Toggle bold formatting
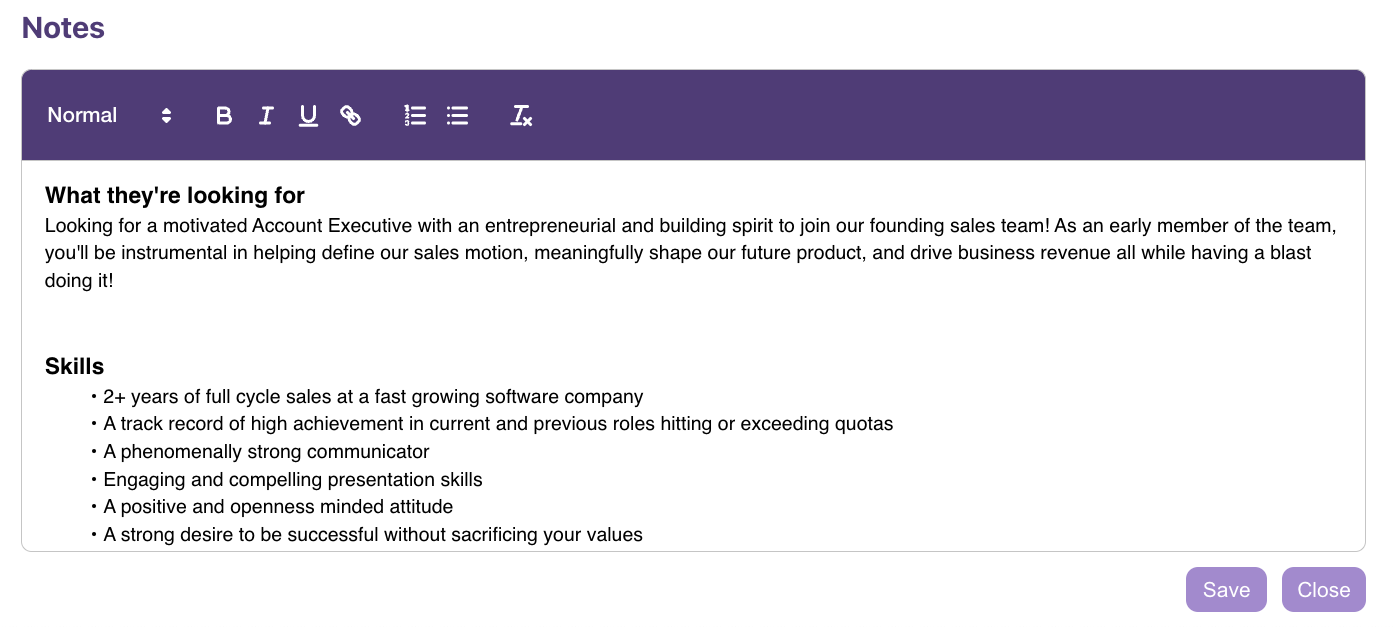This screenshot has width=1400, height=627. pyautogui.click(x=224, y=116)
